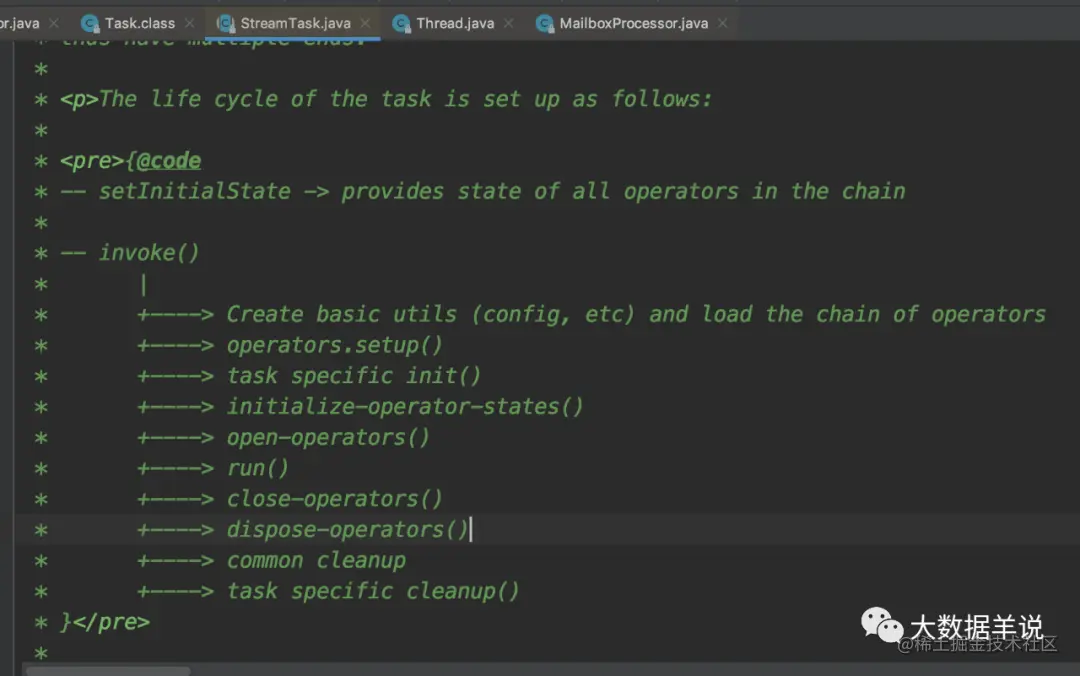Click the closing '}</pre>' tag
The height and width of the screenshot is (676, 1080).
[x=105, y=622]
